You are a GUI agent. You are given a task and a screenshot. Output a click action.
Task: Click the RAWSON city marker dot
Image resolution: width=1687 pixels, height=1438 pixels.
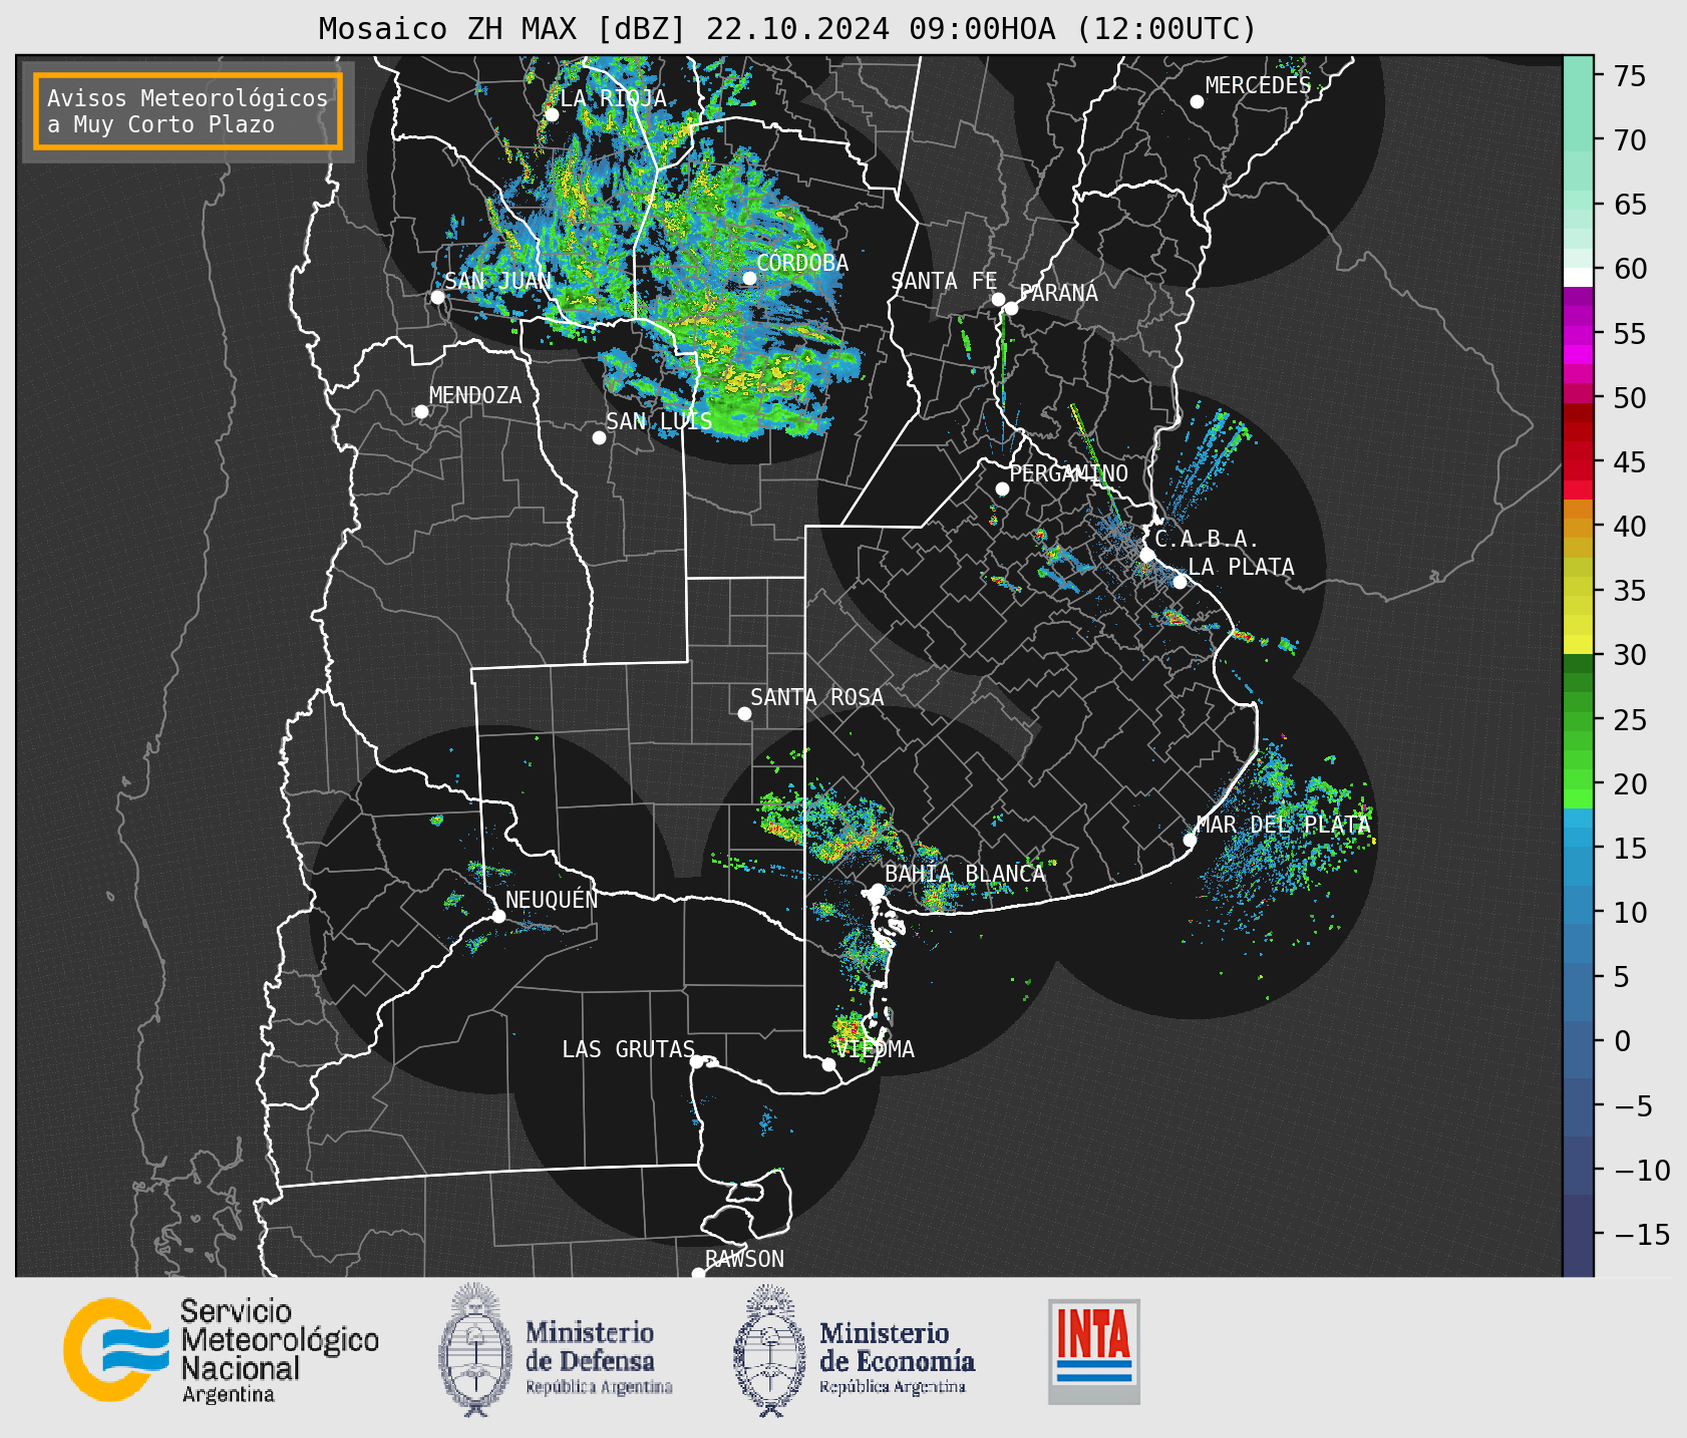698,1273
